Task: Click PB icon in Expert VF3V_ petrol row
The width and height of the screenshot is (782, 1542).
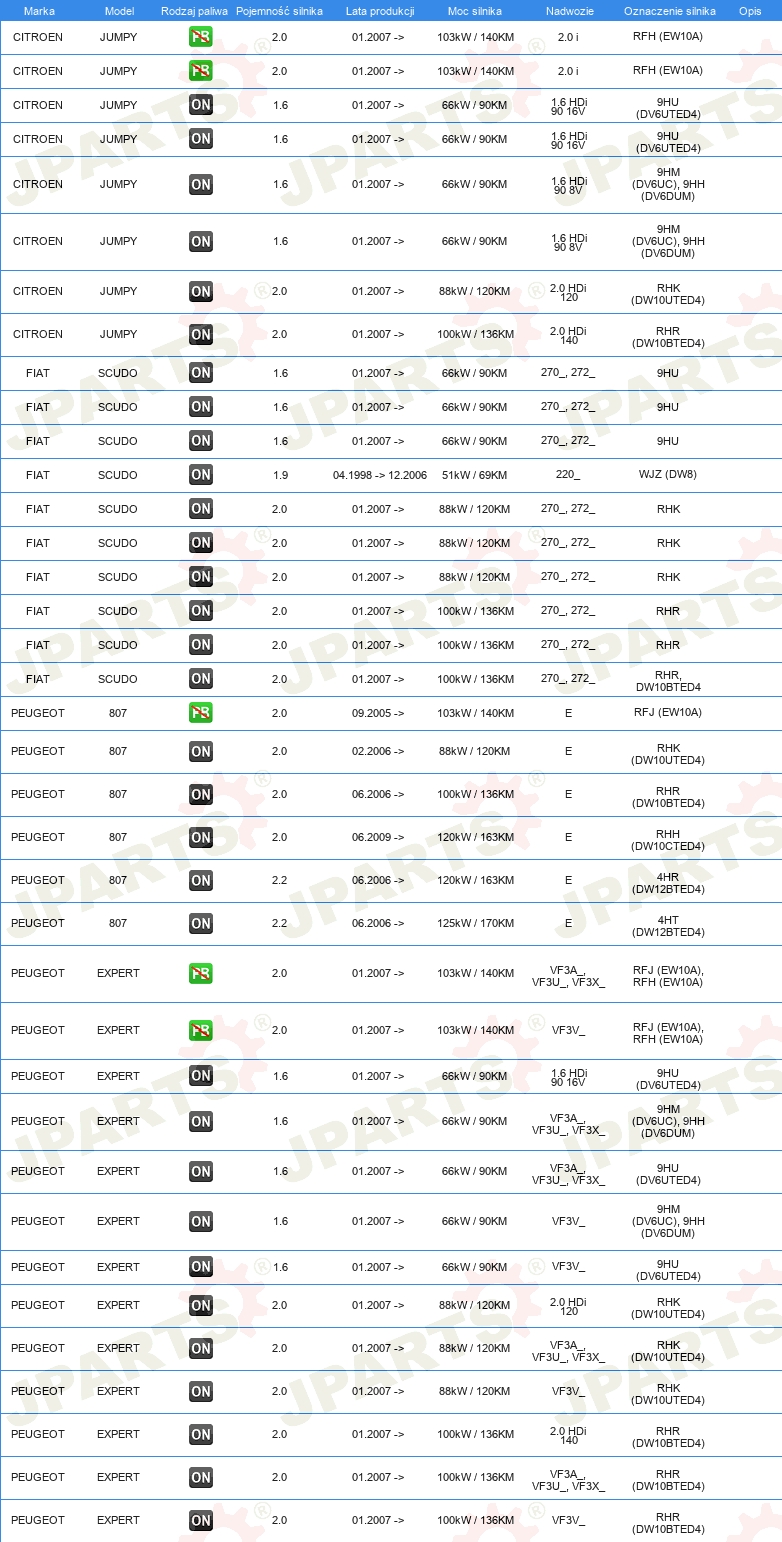Action: [x=201, y=1031]
